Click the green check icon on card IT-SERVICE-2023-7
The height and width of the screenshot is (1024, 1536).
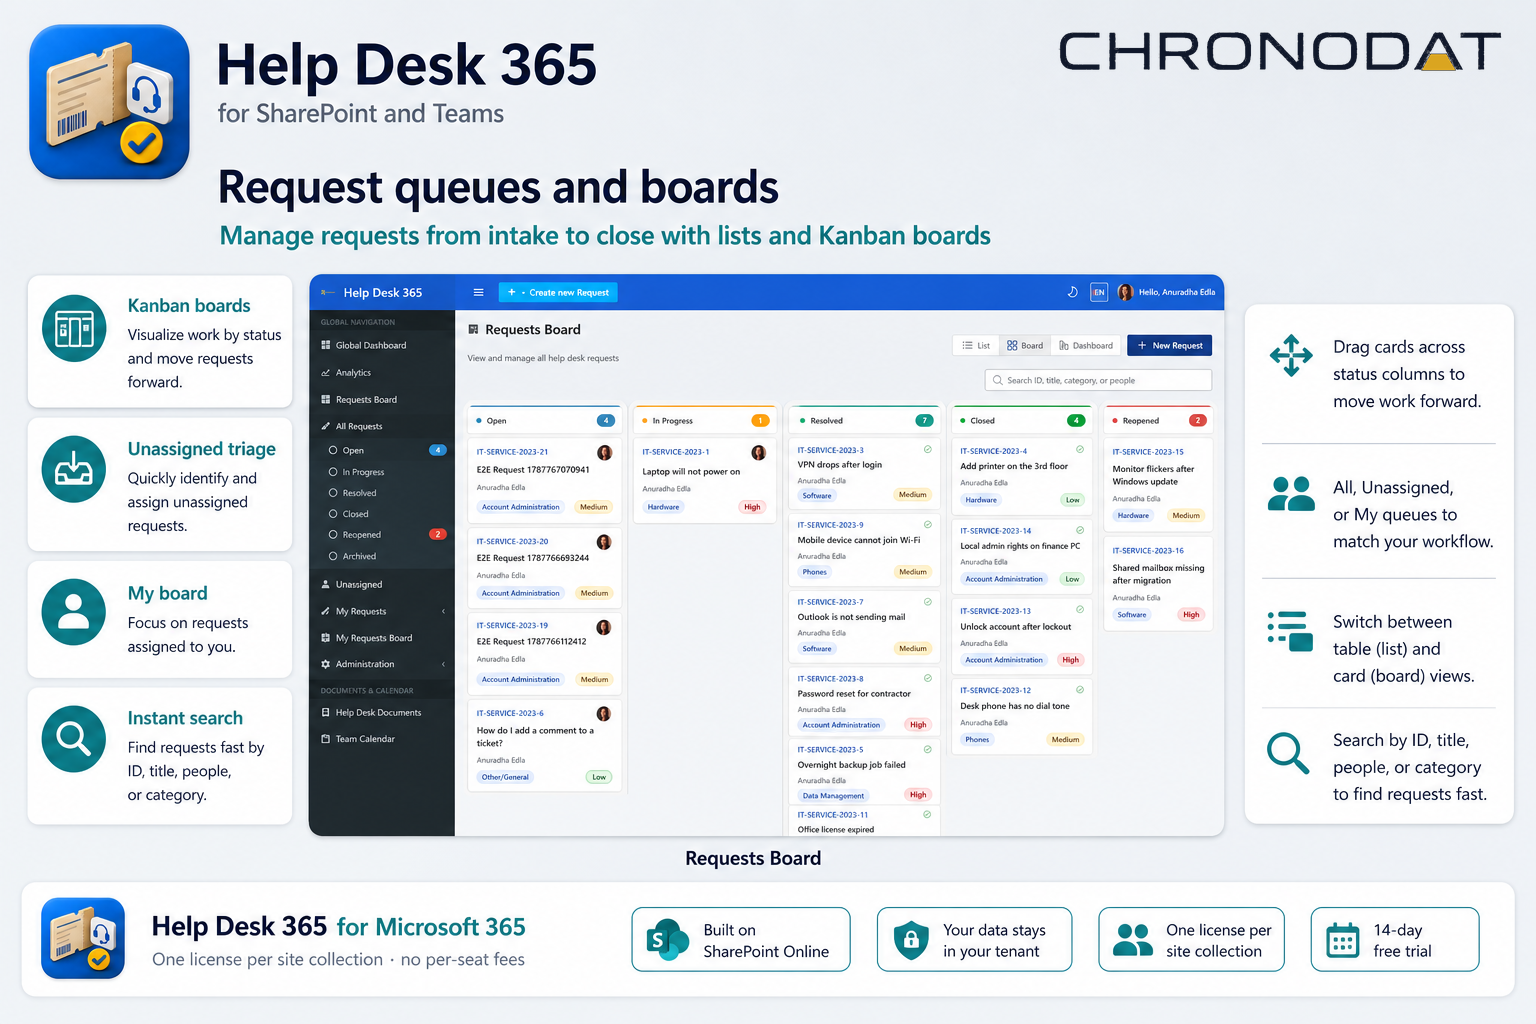pyautogui.click(x=928, y=602)
